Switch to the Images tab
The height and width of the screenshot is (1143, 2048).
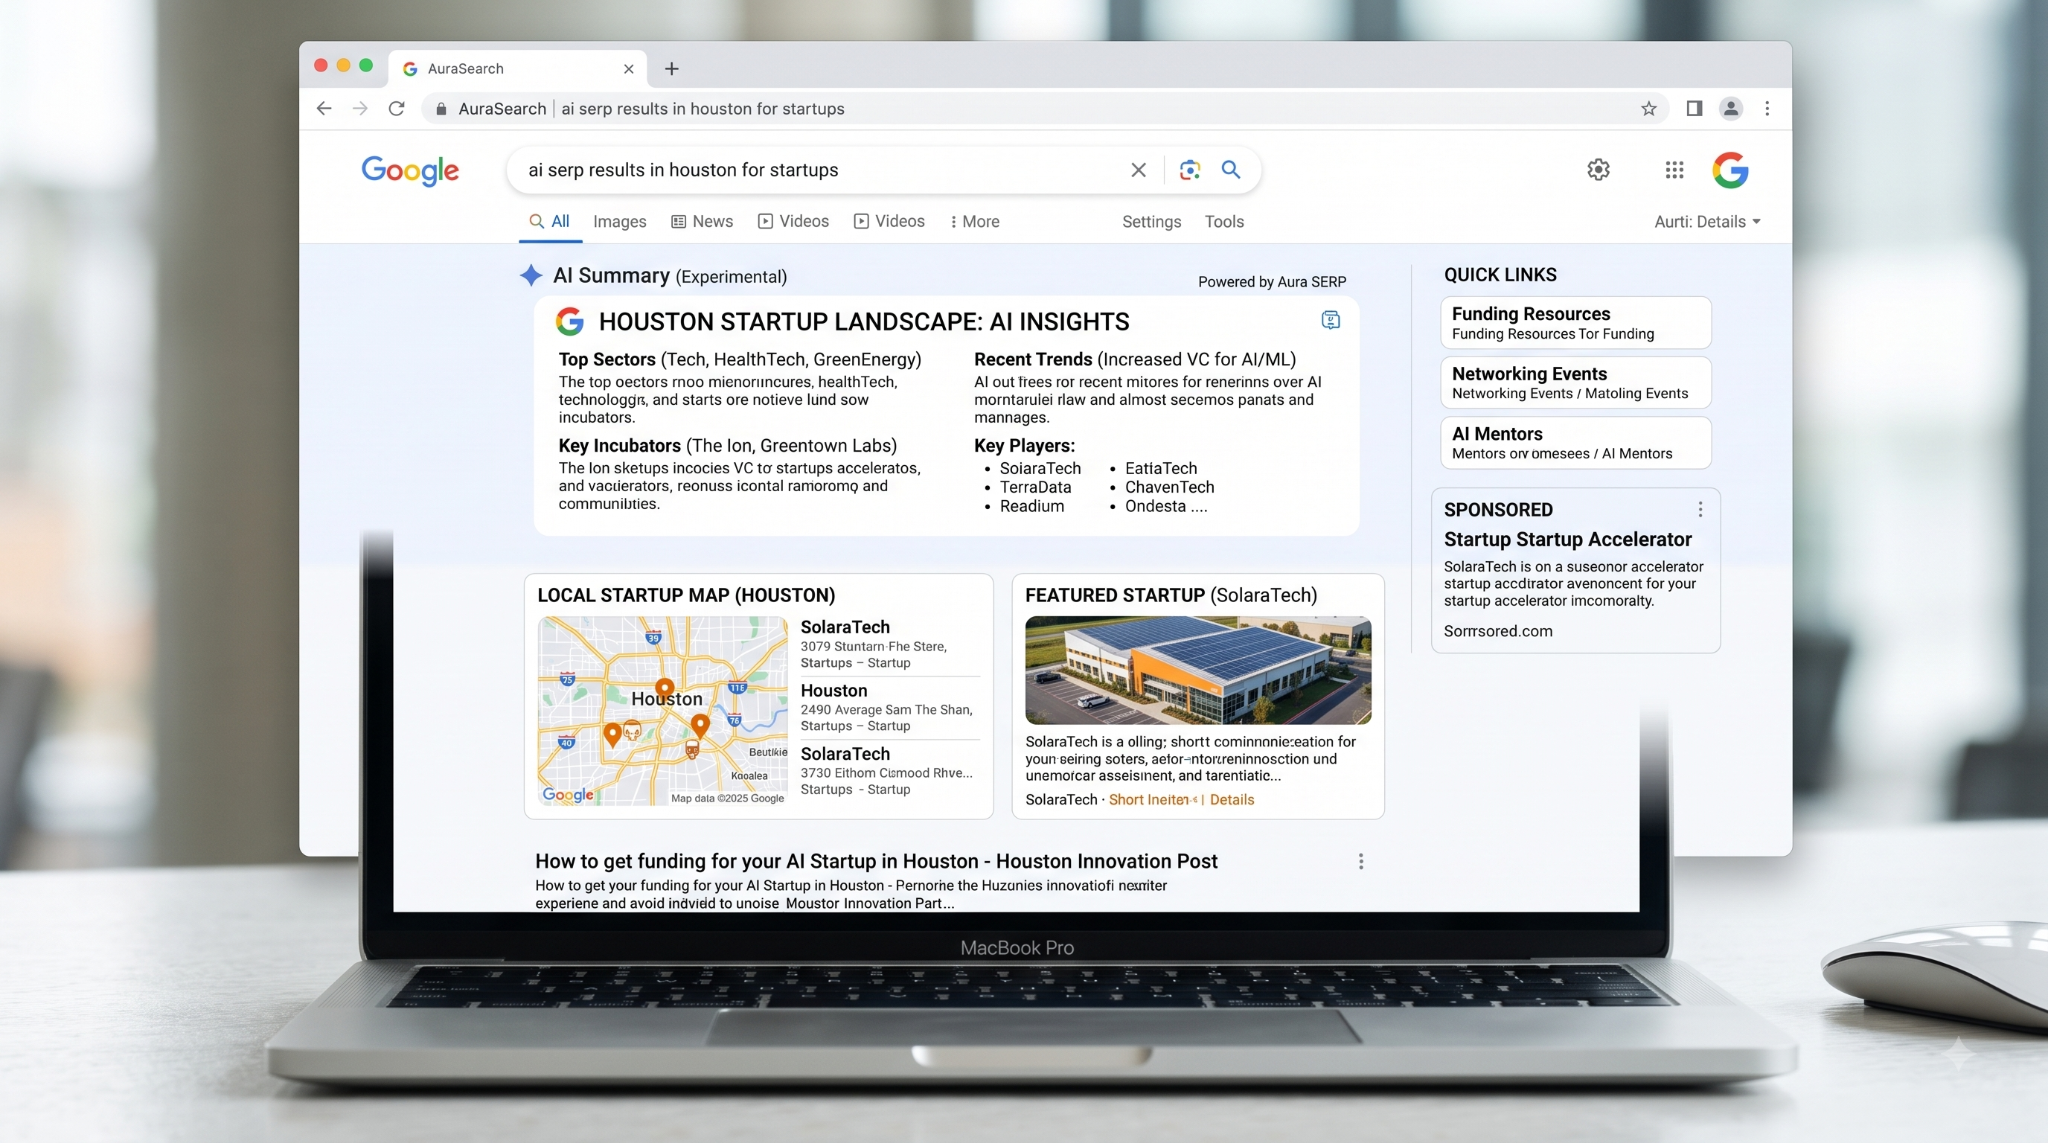[619, 222]
